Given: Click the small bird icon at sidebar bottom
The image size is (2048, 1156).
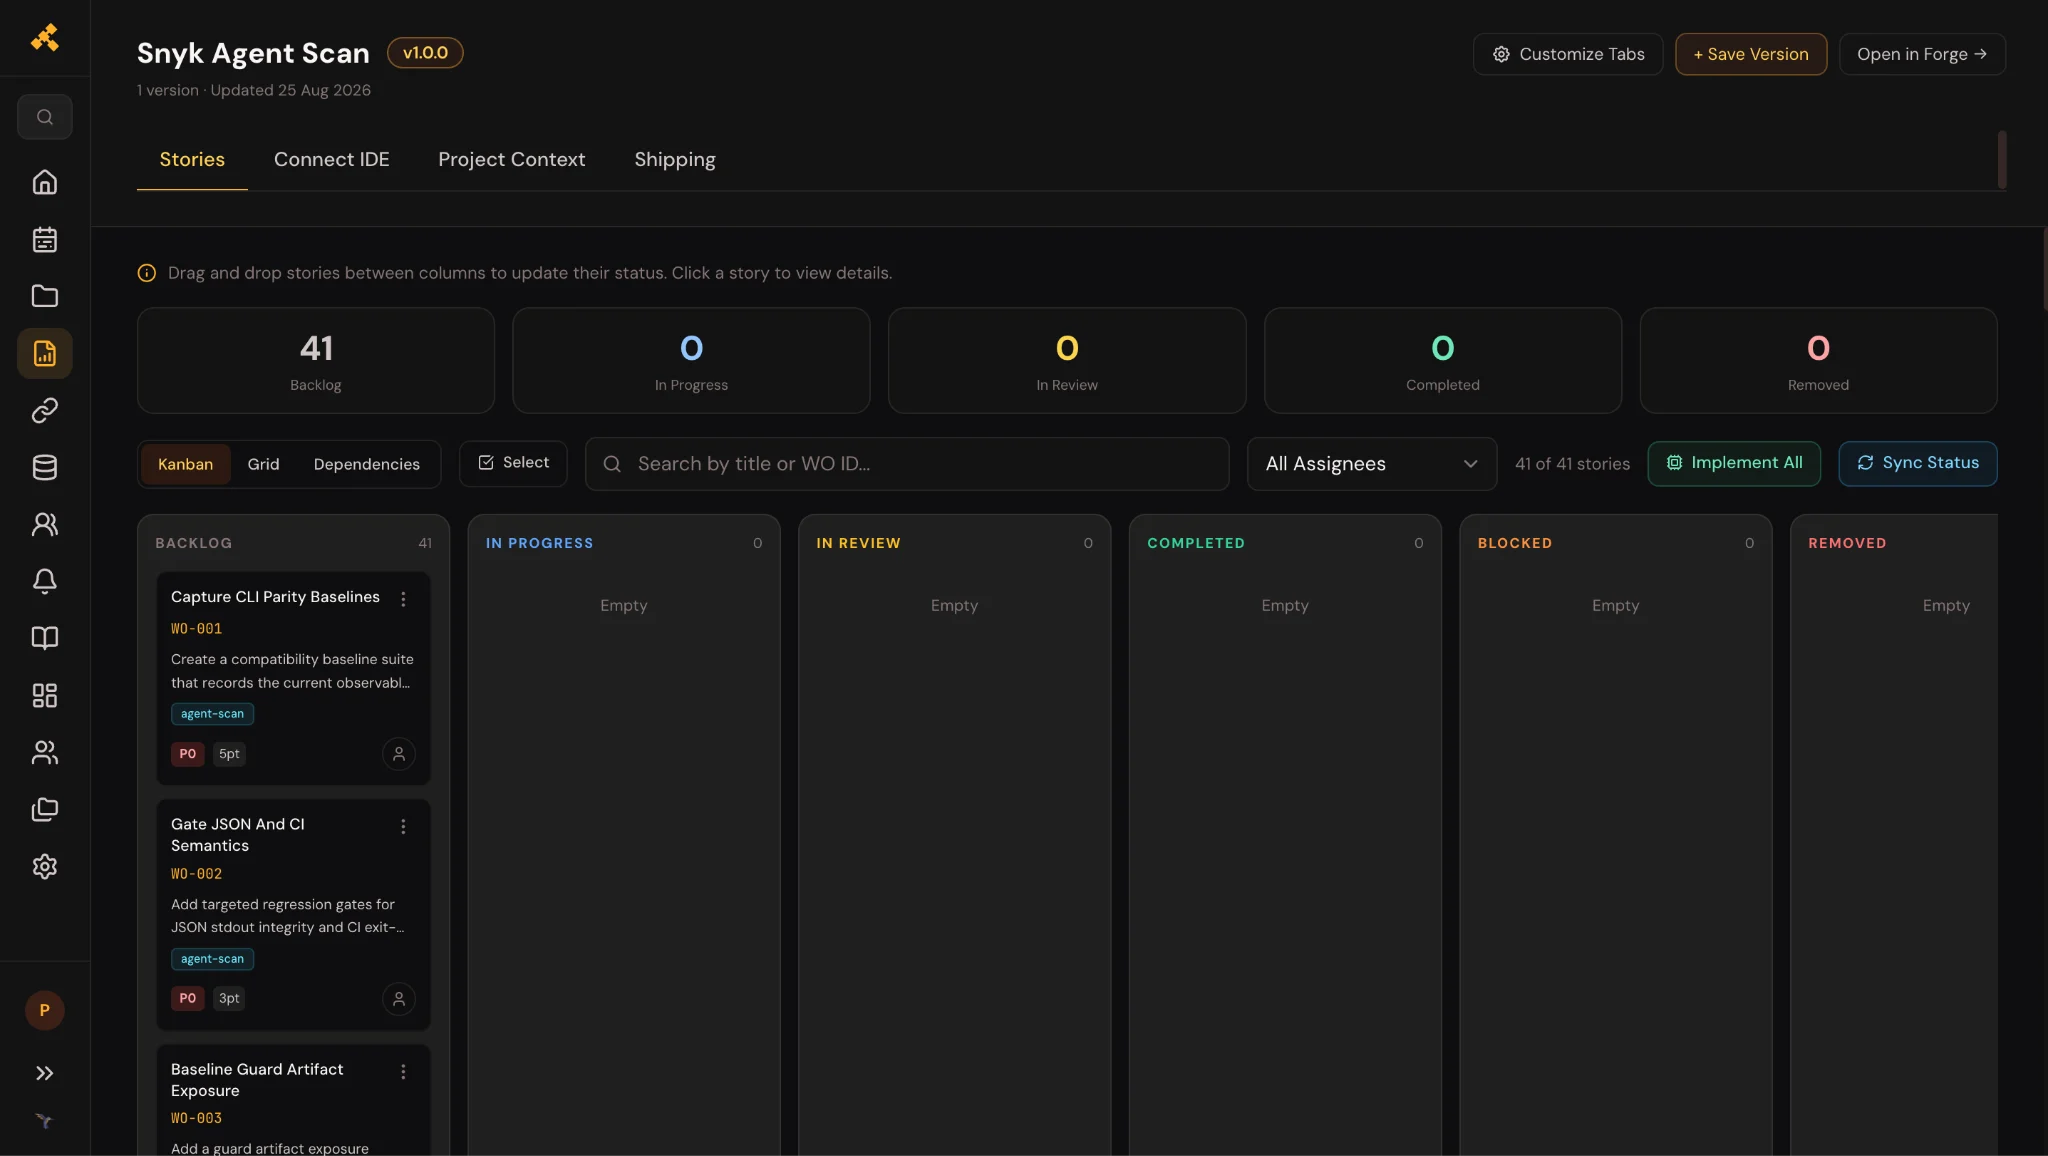Looking at the screenshot, I should (x=44, y=1120).
